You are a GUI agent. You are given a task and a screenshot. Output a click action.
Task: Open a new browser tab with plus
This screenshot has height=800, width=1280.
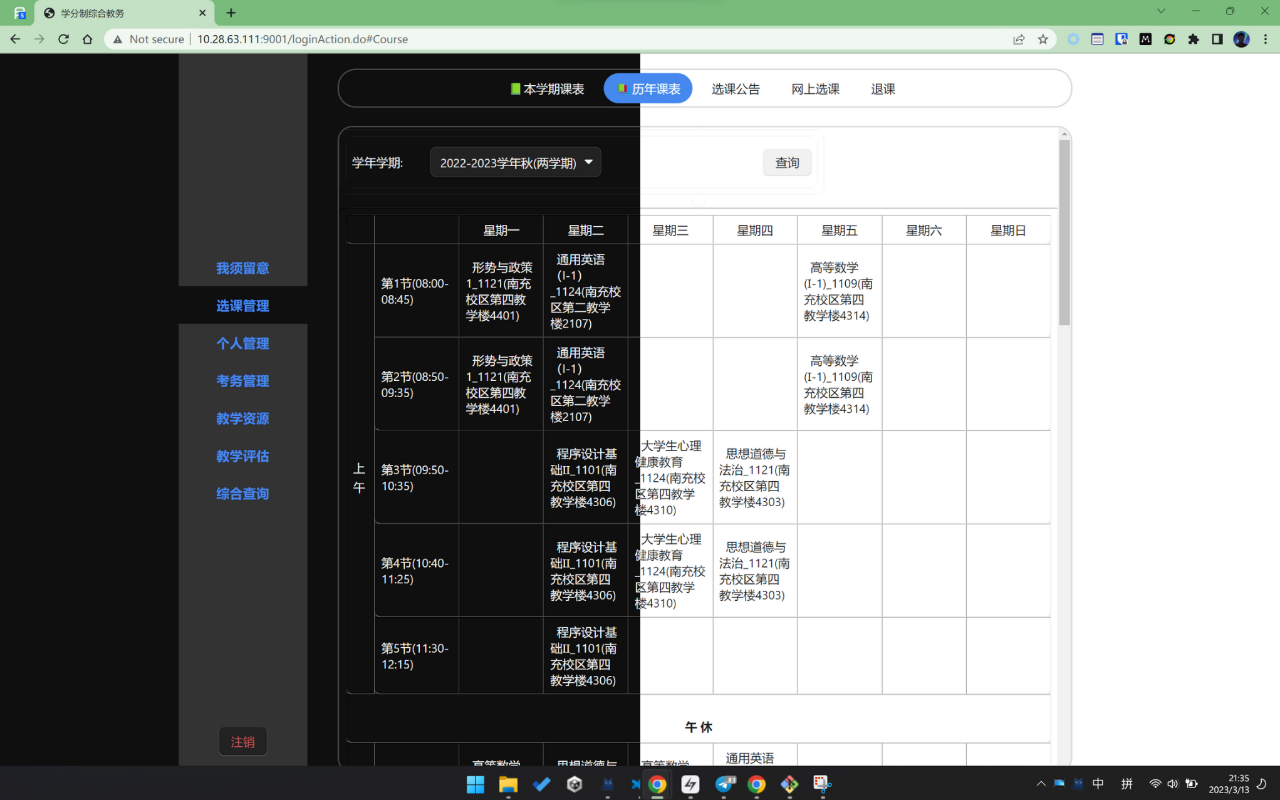coord(231,13)
